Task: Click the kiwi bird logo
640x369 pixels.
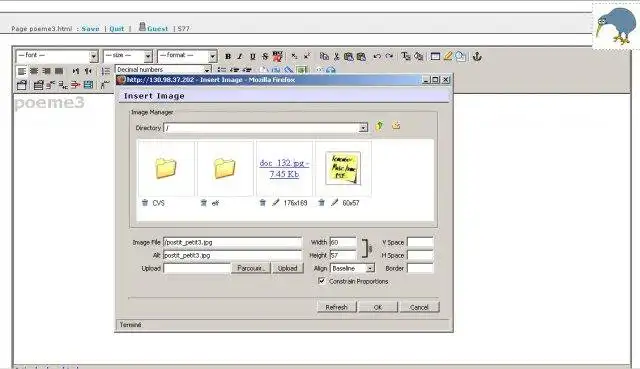Action: coord(616,26)
